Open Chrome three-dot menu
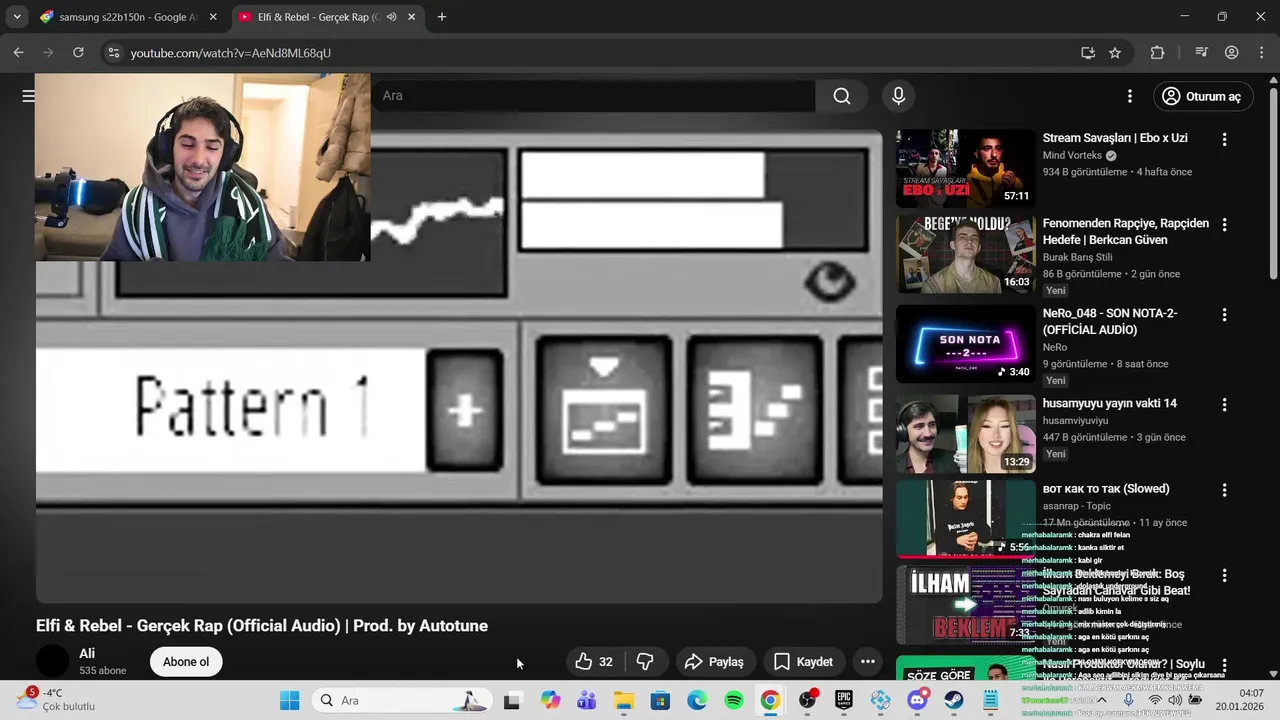1280x720 pixels. [x=1262, y=53]
